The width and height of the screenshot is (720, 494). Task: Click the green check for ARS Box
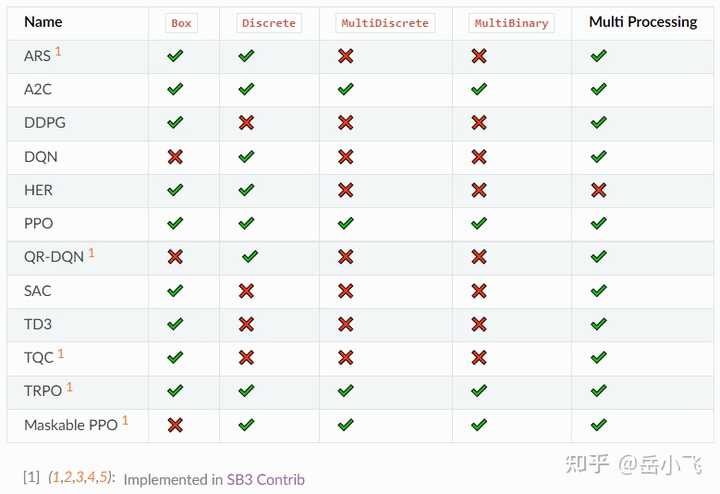pyautogui.click(x=175, y=56)
